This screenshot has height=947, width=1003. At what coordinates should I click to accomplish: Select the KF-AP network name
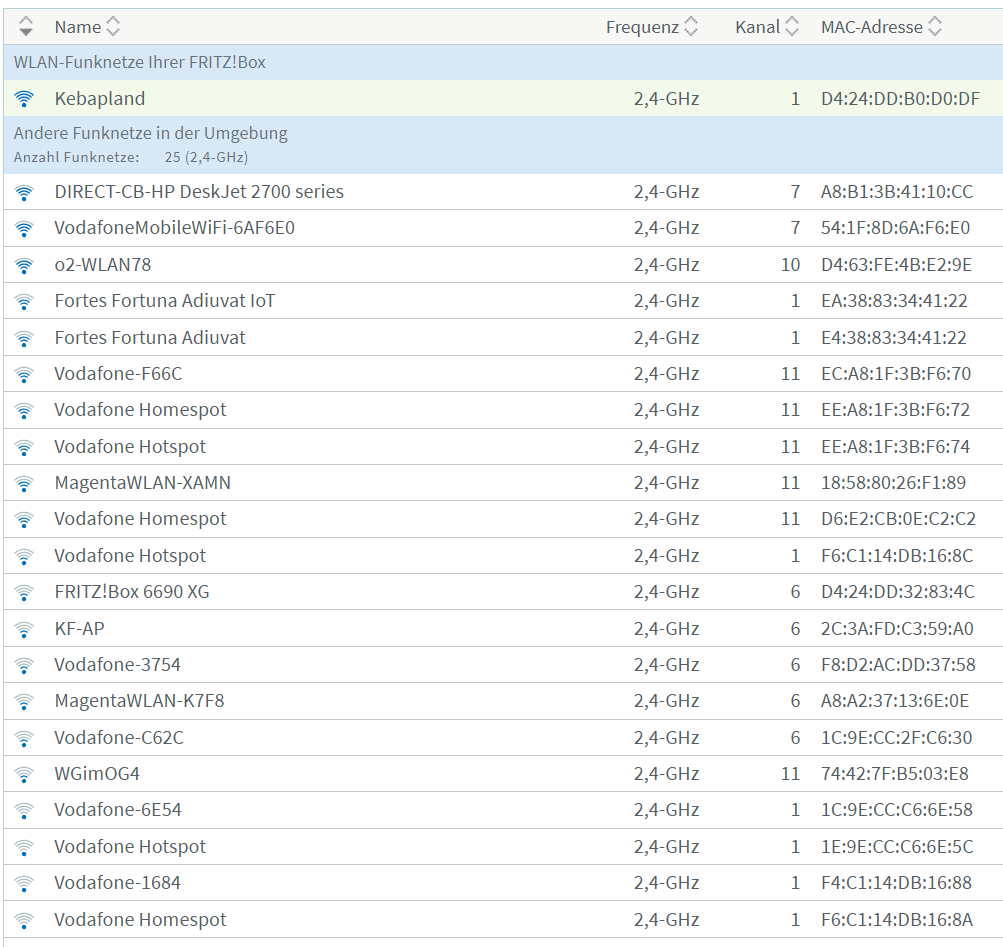79,628
